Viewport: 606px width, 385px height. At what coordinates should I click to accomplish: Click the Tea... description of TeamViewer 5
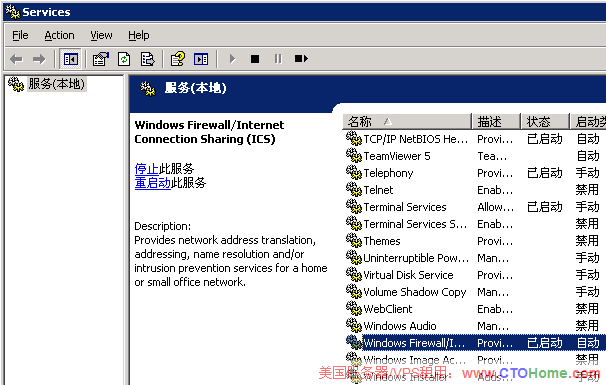point(492,156)
